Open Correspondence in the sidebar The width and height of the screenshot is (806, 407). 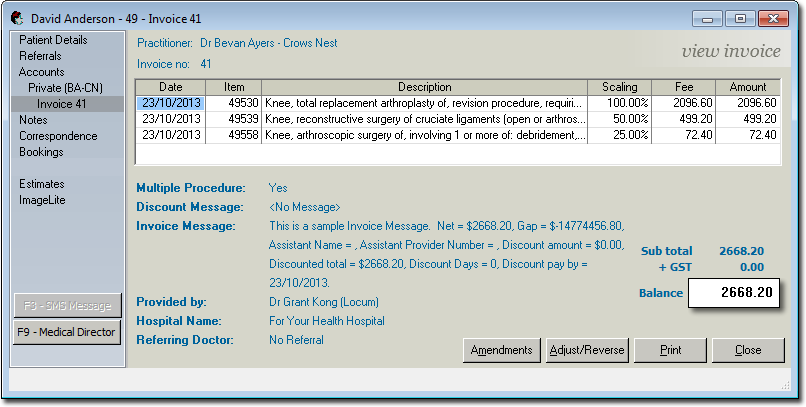coord(58,136)
